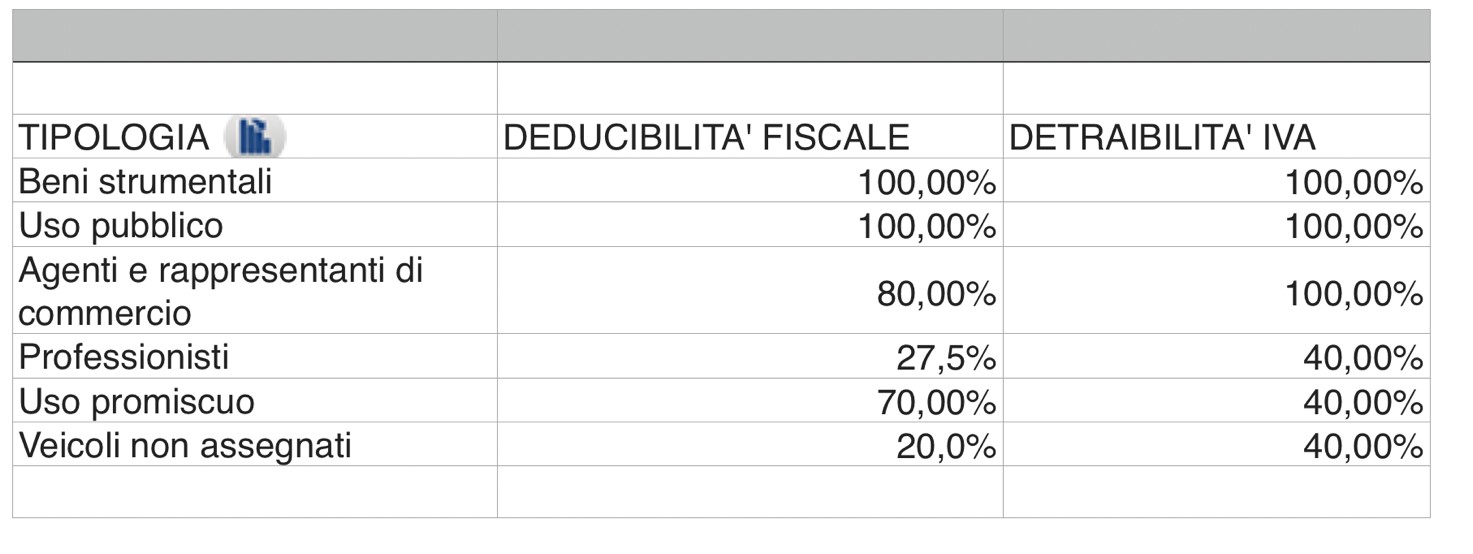Select the Professionisti cell
The image size is (1473, 554).
255,356
